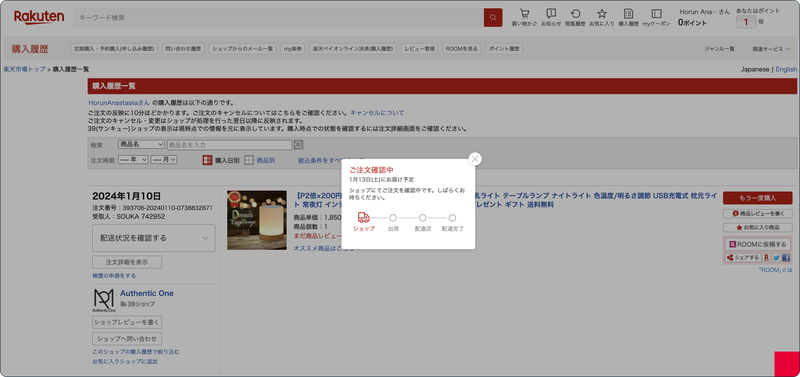Viewport: 800px width, 377px height.
Task: Click 注文詳細を表示 button
Action: (x=127, y=262)
